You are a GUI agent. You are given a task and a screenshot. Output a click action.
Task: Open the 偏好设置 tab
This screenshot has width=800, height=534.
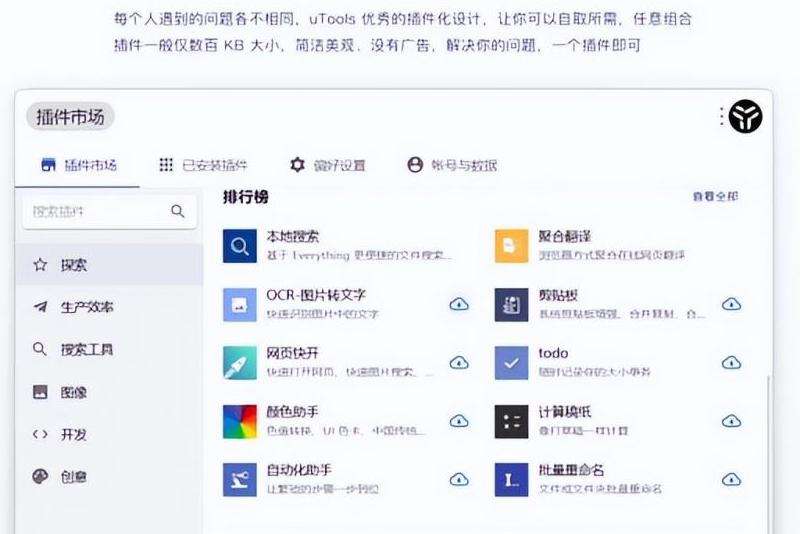tap(328, 165)
